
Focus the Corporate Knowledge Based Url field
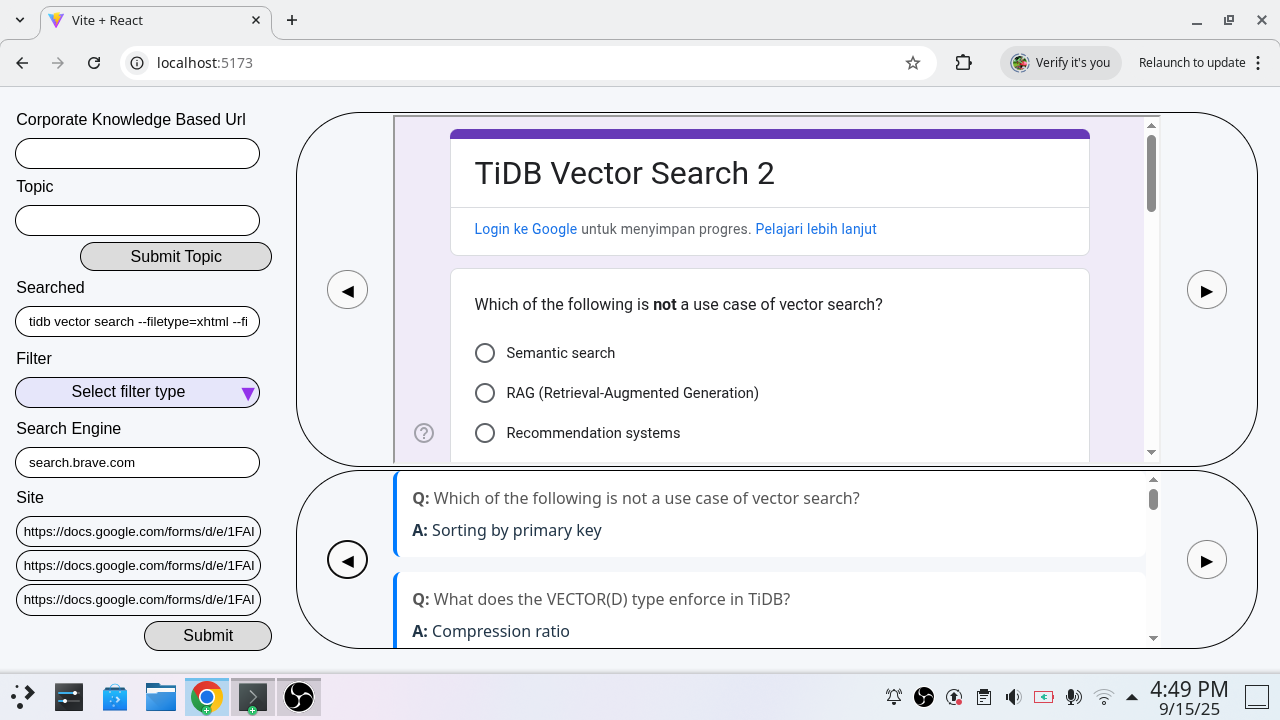click(138, 153)
